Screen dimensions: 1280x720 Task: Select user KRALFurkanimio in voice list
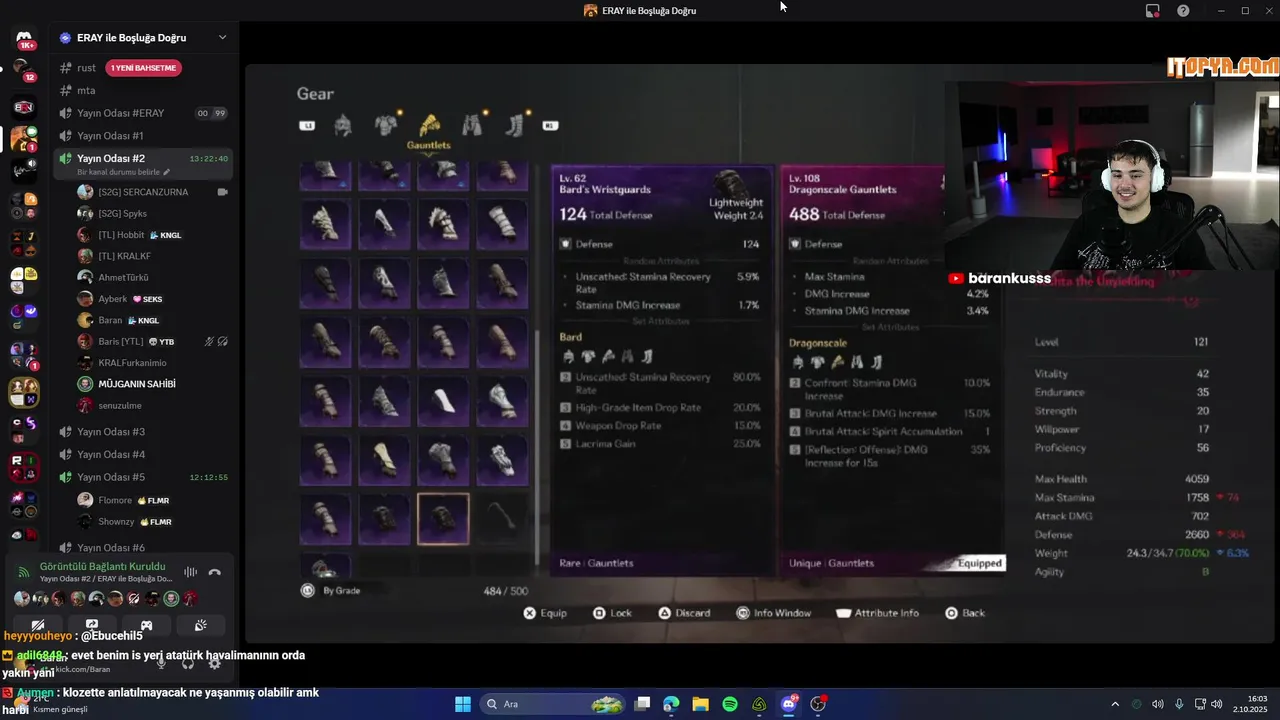click(152, 363)
